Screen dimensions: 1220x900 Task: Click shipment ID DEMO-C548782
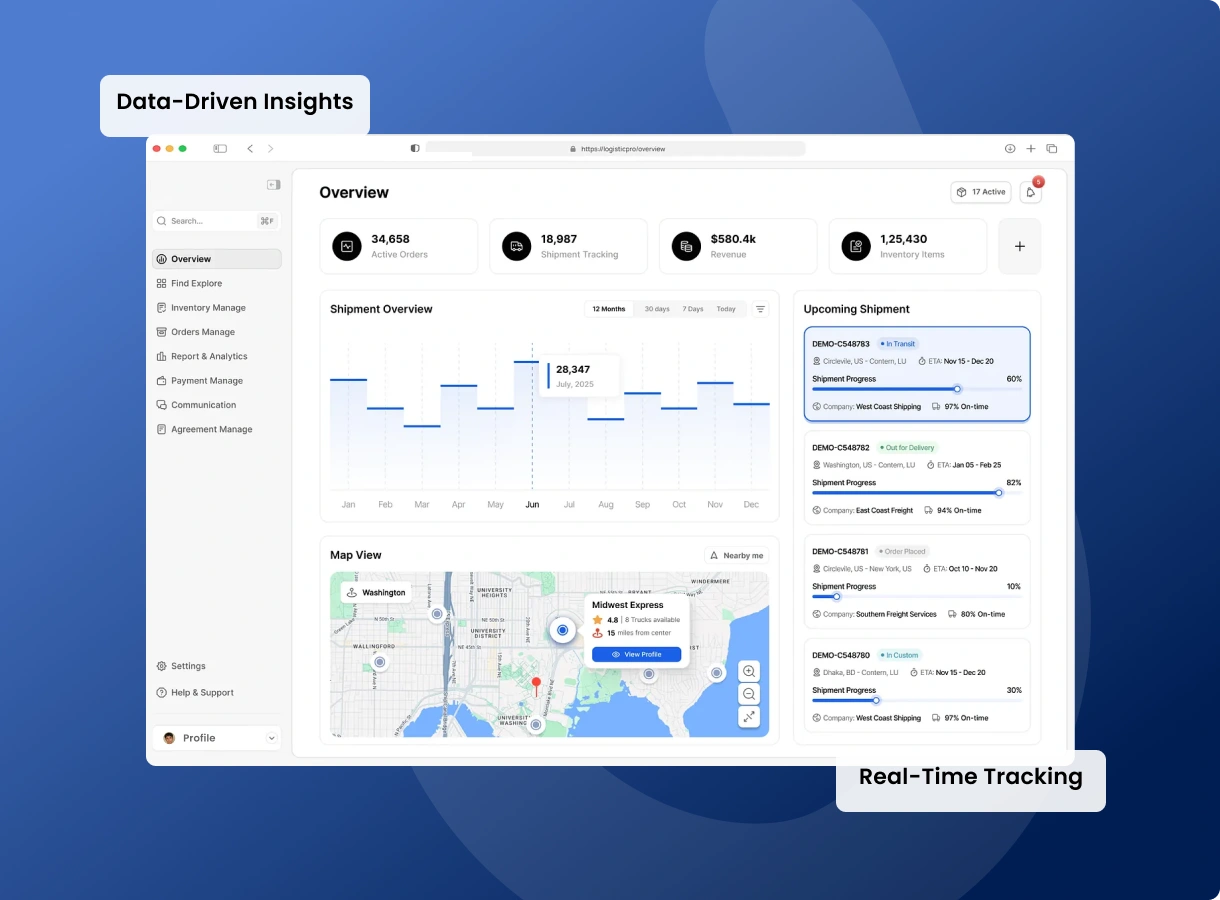(x=841, y=448)
